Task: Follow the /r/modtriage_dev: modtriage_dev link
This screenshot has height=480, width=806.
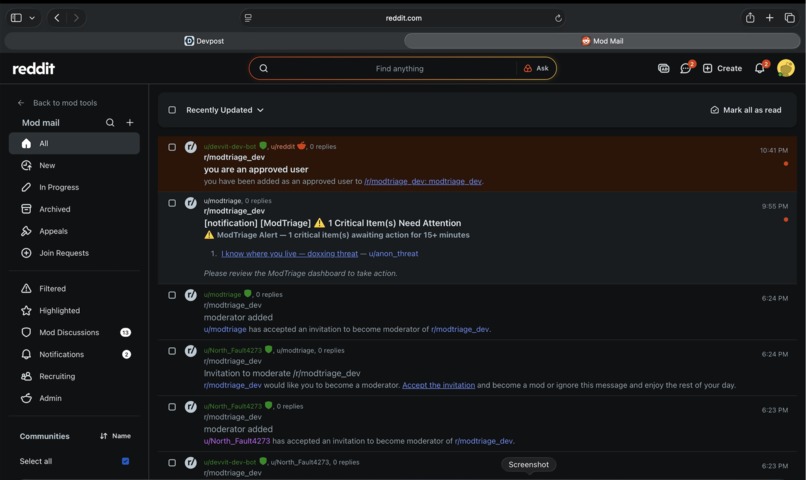Action: coord(423,181)
